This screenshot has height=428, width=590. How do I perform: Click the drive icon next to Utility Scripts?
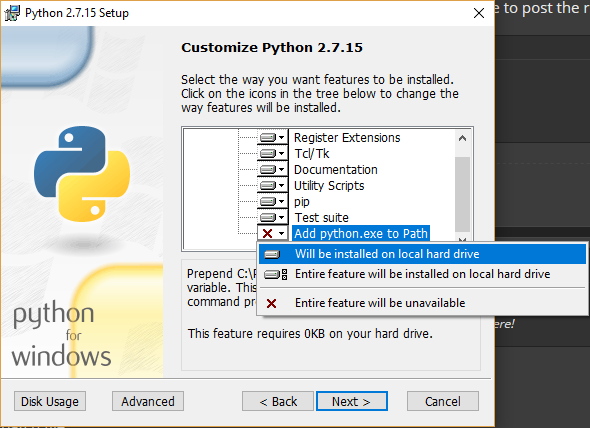[268, 186]
